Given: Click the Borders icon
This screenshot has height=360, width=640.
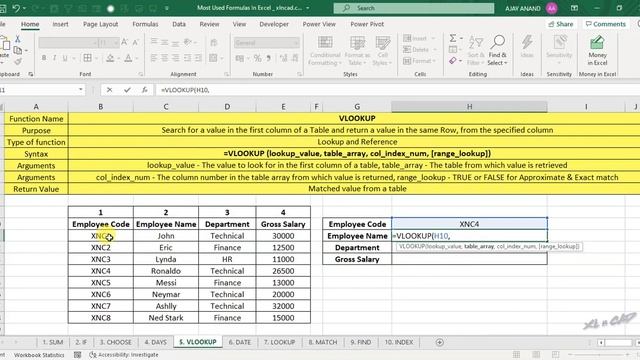Looking at the screenshot, I should point(87,58).
